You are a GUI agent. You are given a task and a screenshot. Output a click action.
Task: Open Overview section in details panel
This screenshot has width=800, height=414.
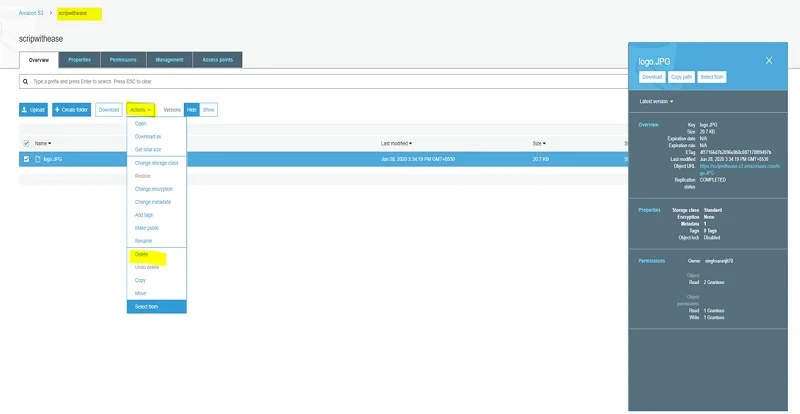click(x=648, y=125)
